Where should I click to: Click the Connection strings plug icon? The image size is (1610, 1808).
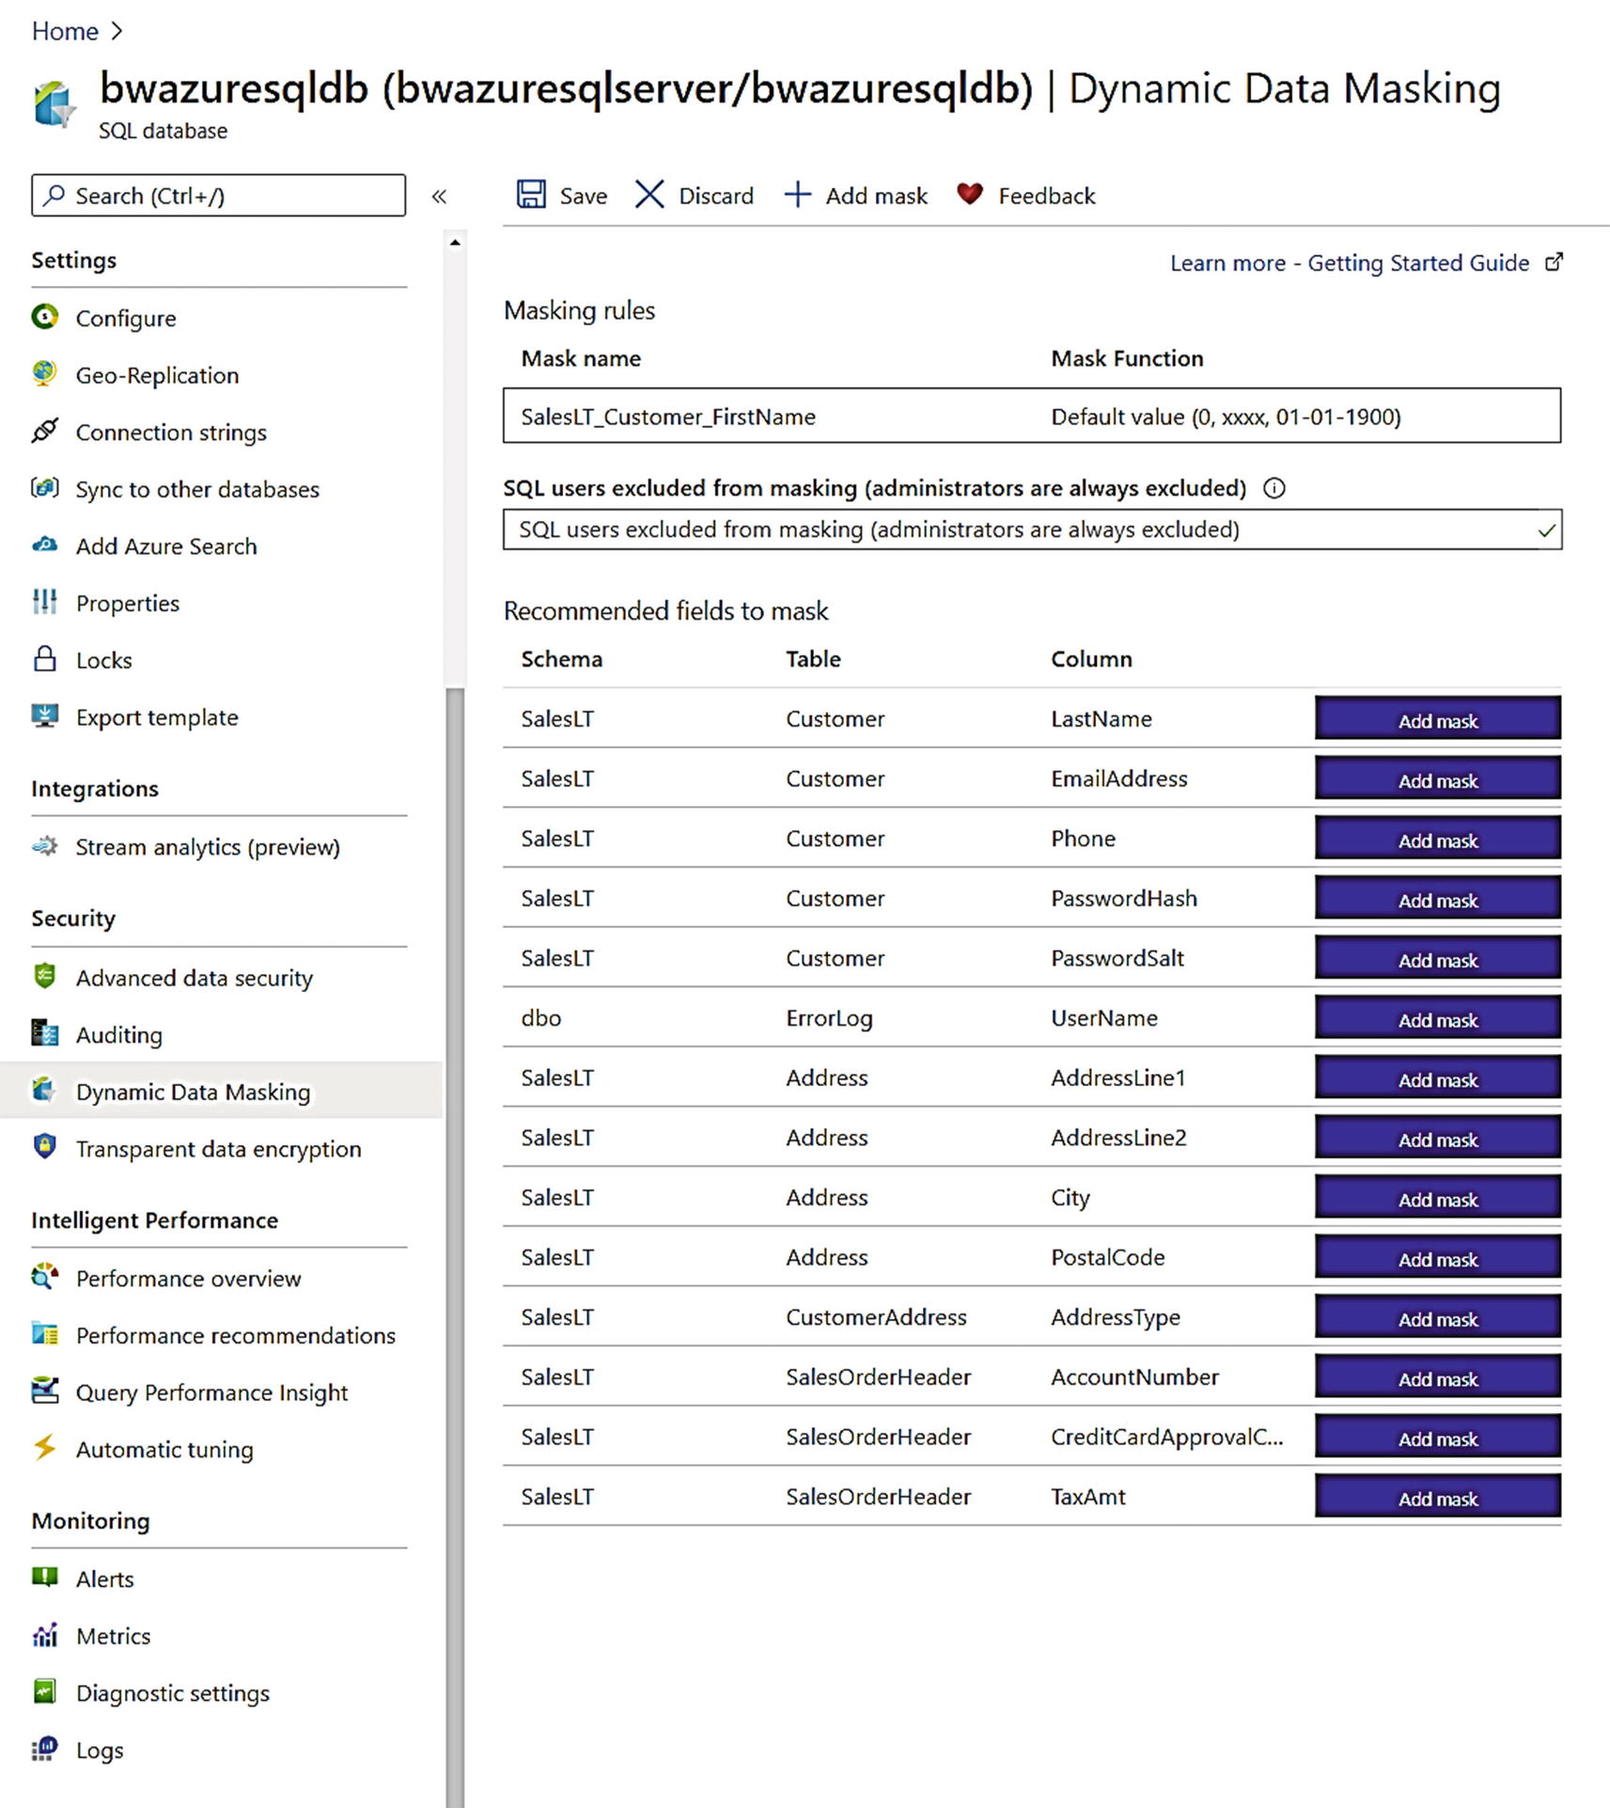point(45,431)
